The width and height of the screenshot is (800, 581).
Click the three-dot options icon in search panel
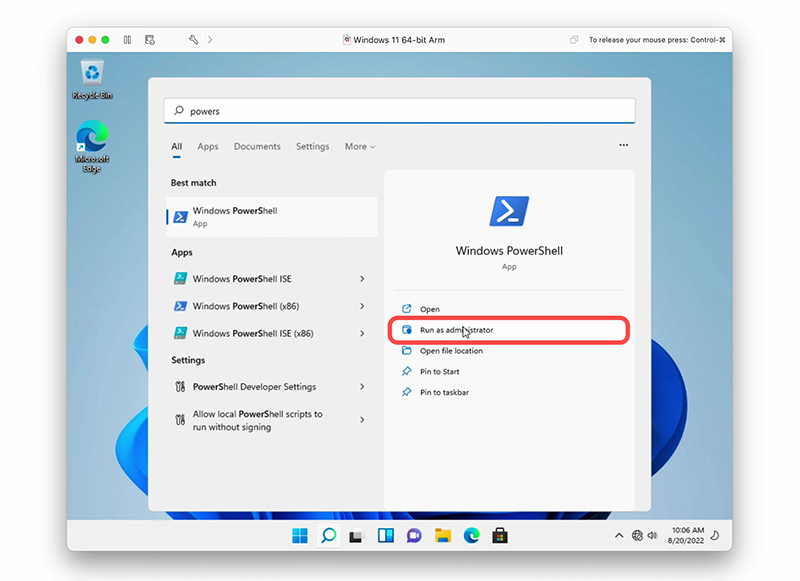623,145
